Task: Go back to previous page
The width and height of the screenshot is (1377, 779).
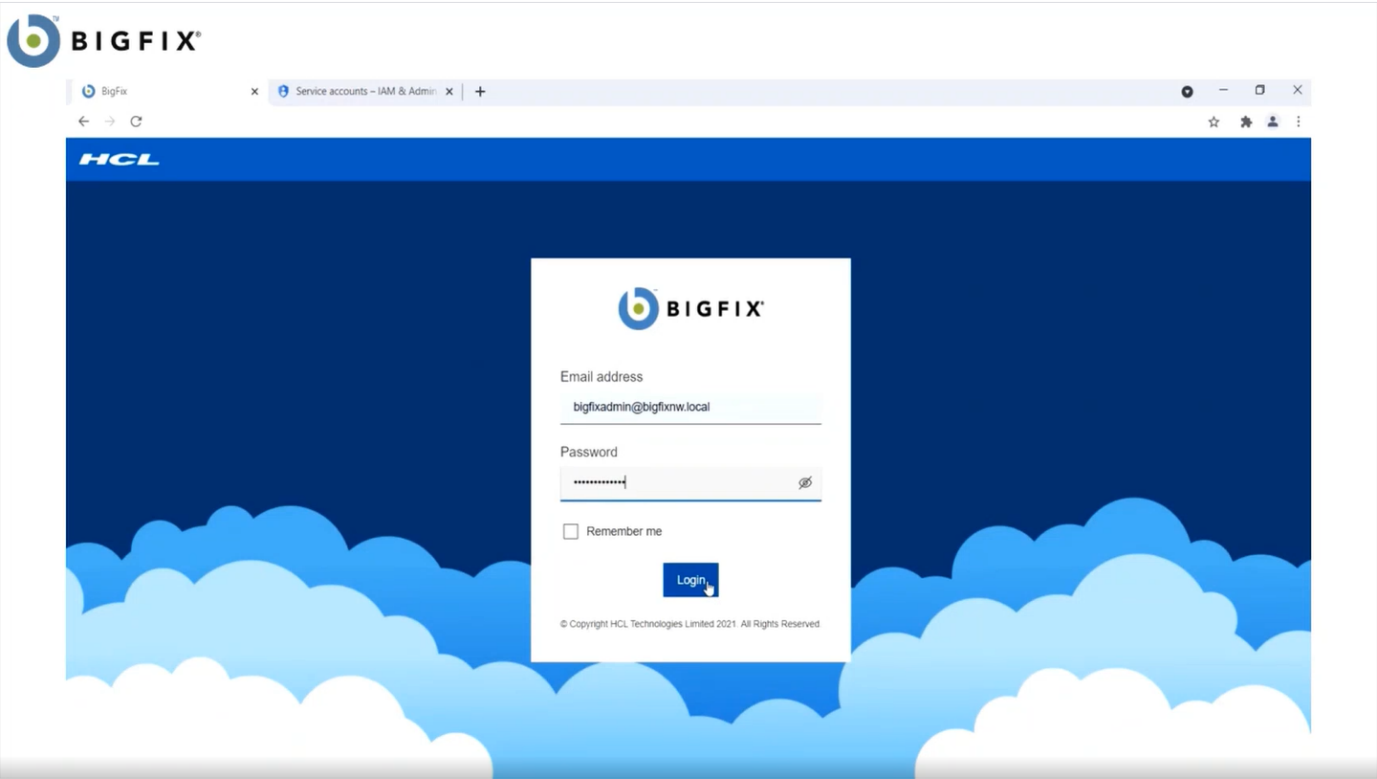Action: click(x=84, y=121)
